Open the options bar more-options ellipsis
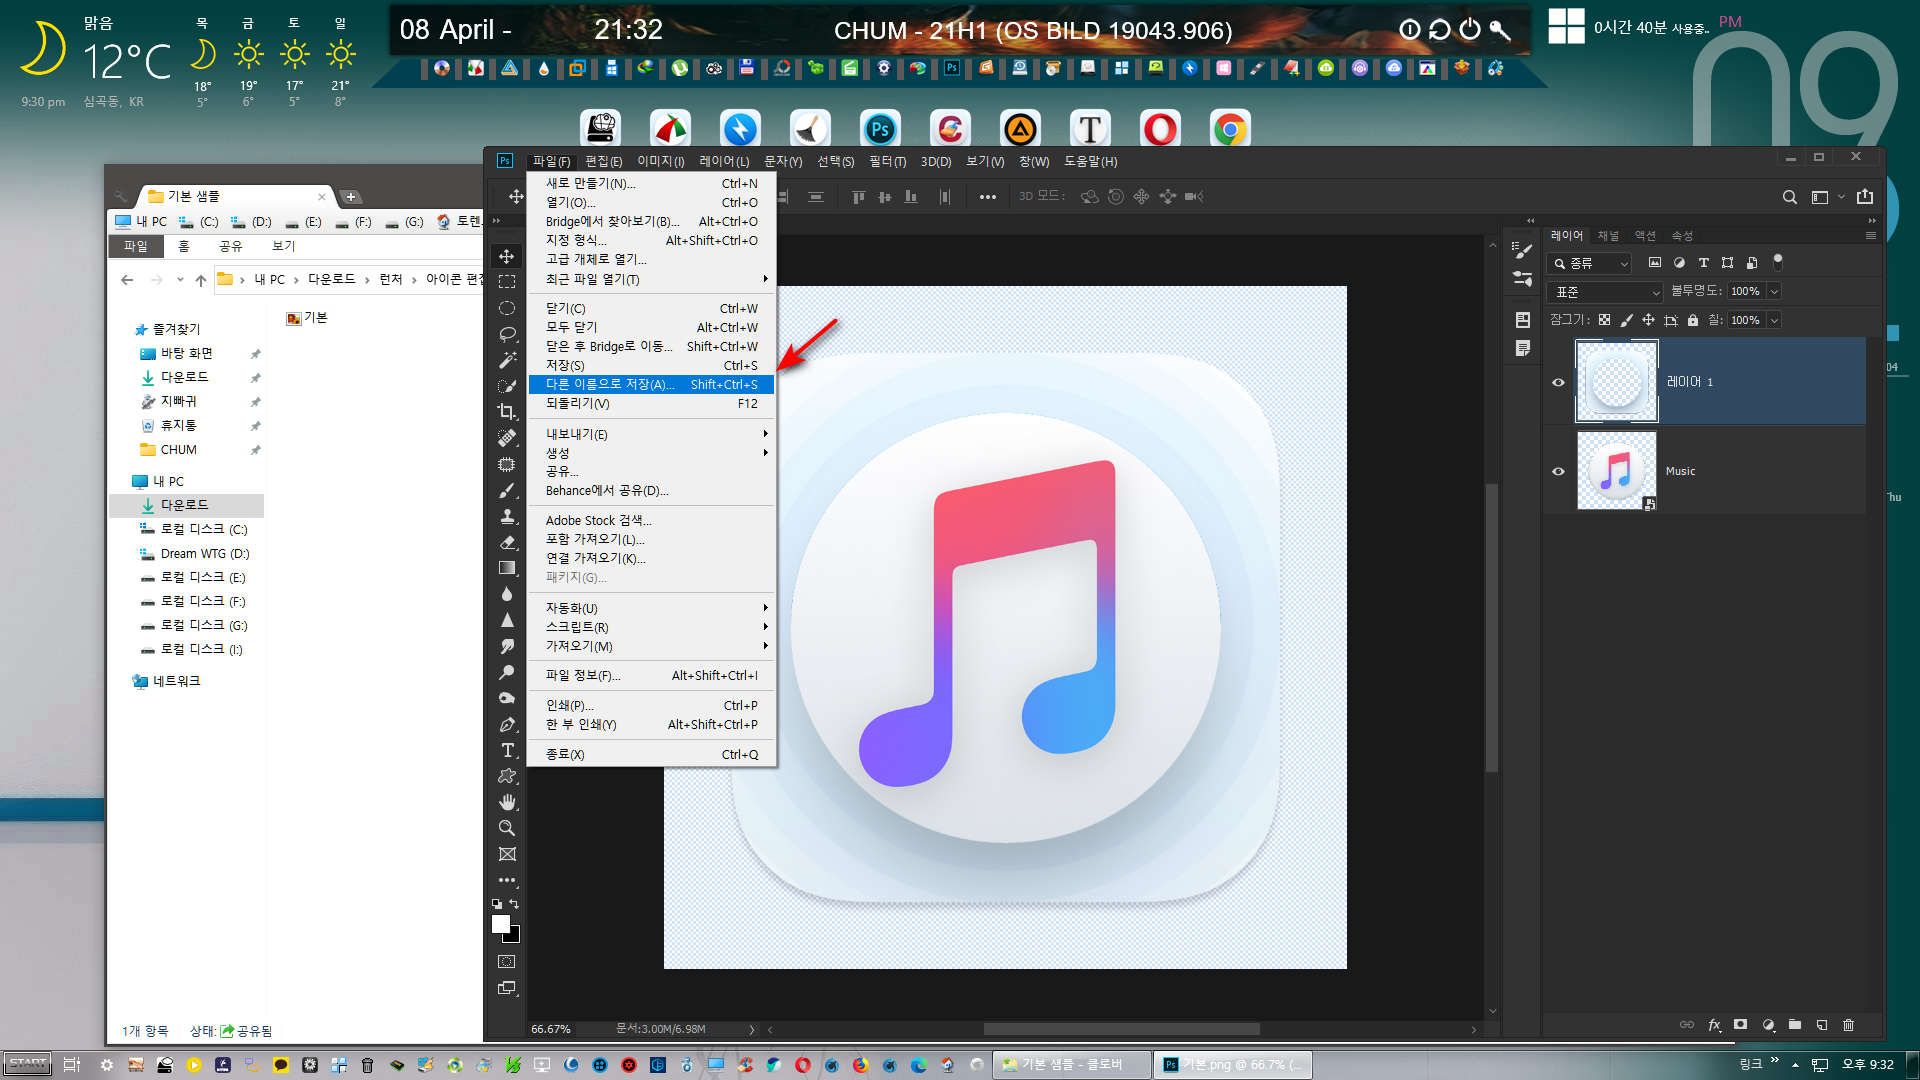The image size is (1920, 1080). pos(988,197)
